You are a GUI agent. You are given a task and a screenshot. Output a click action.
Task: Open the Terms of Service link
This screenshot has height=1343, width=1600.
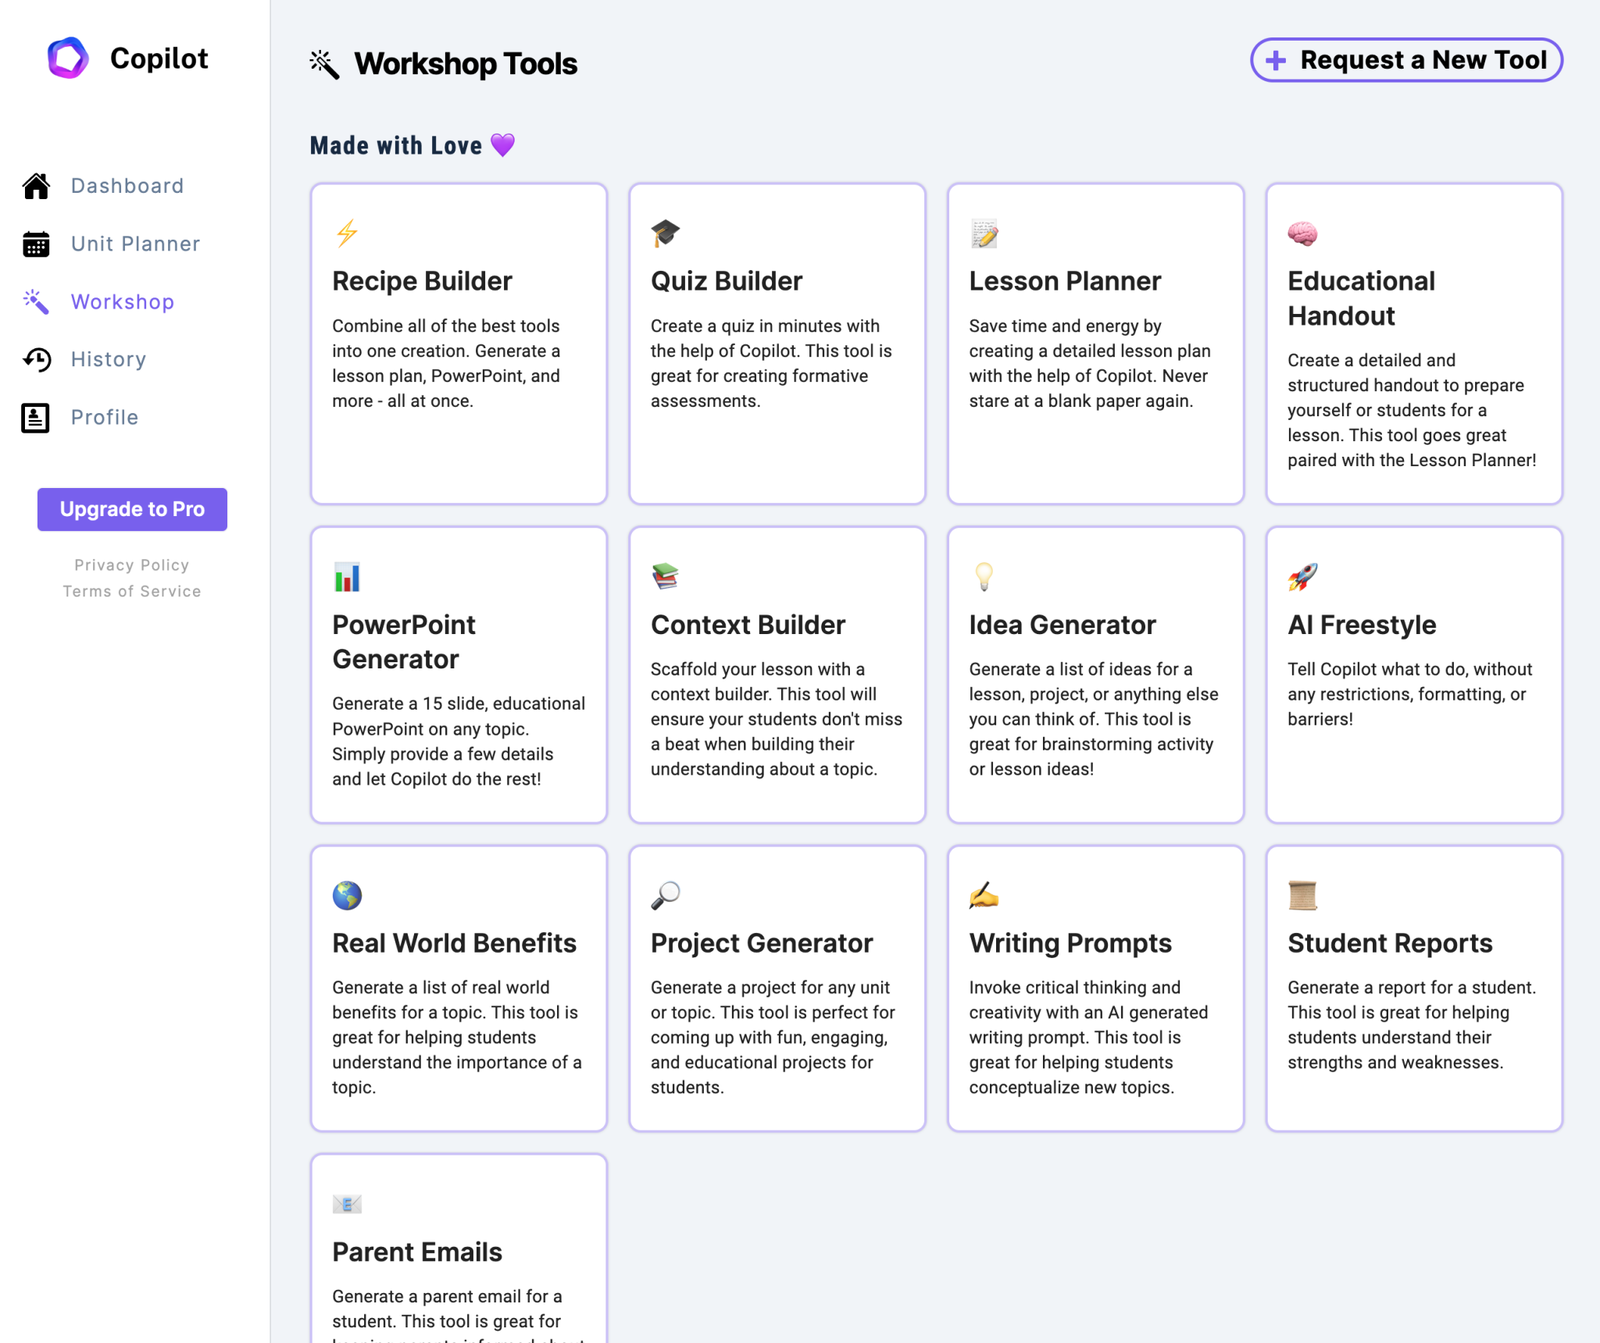[132, 591]
